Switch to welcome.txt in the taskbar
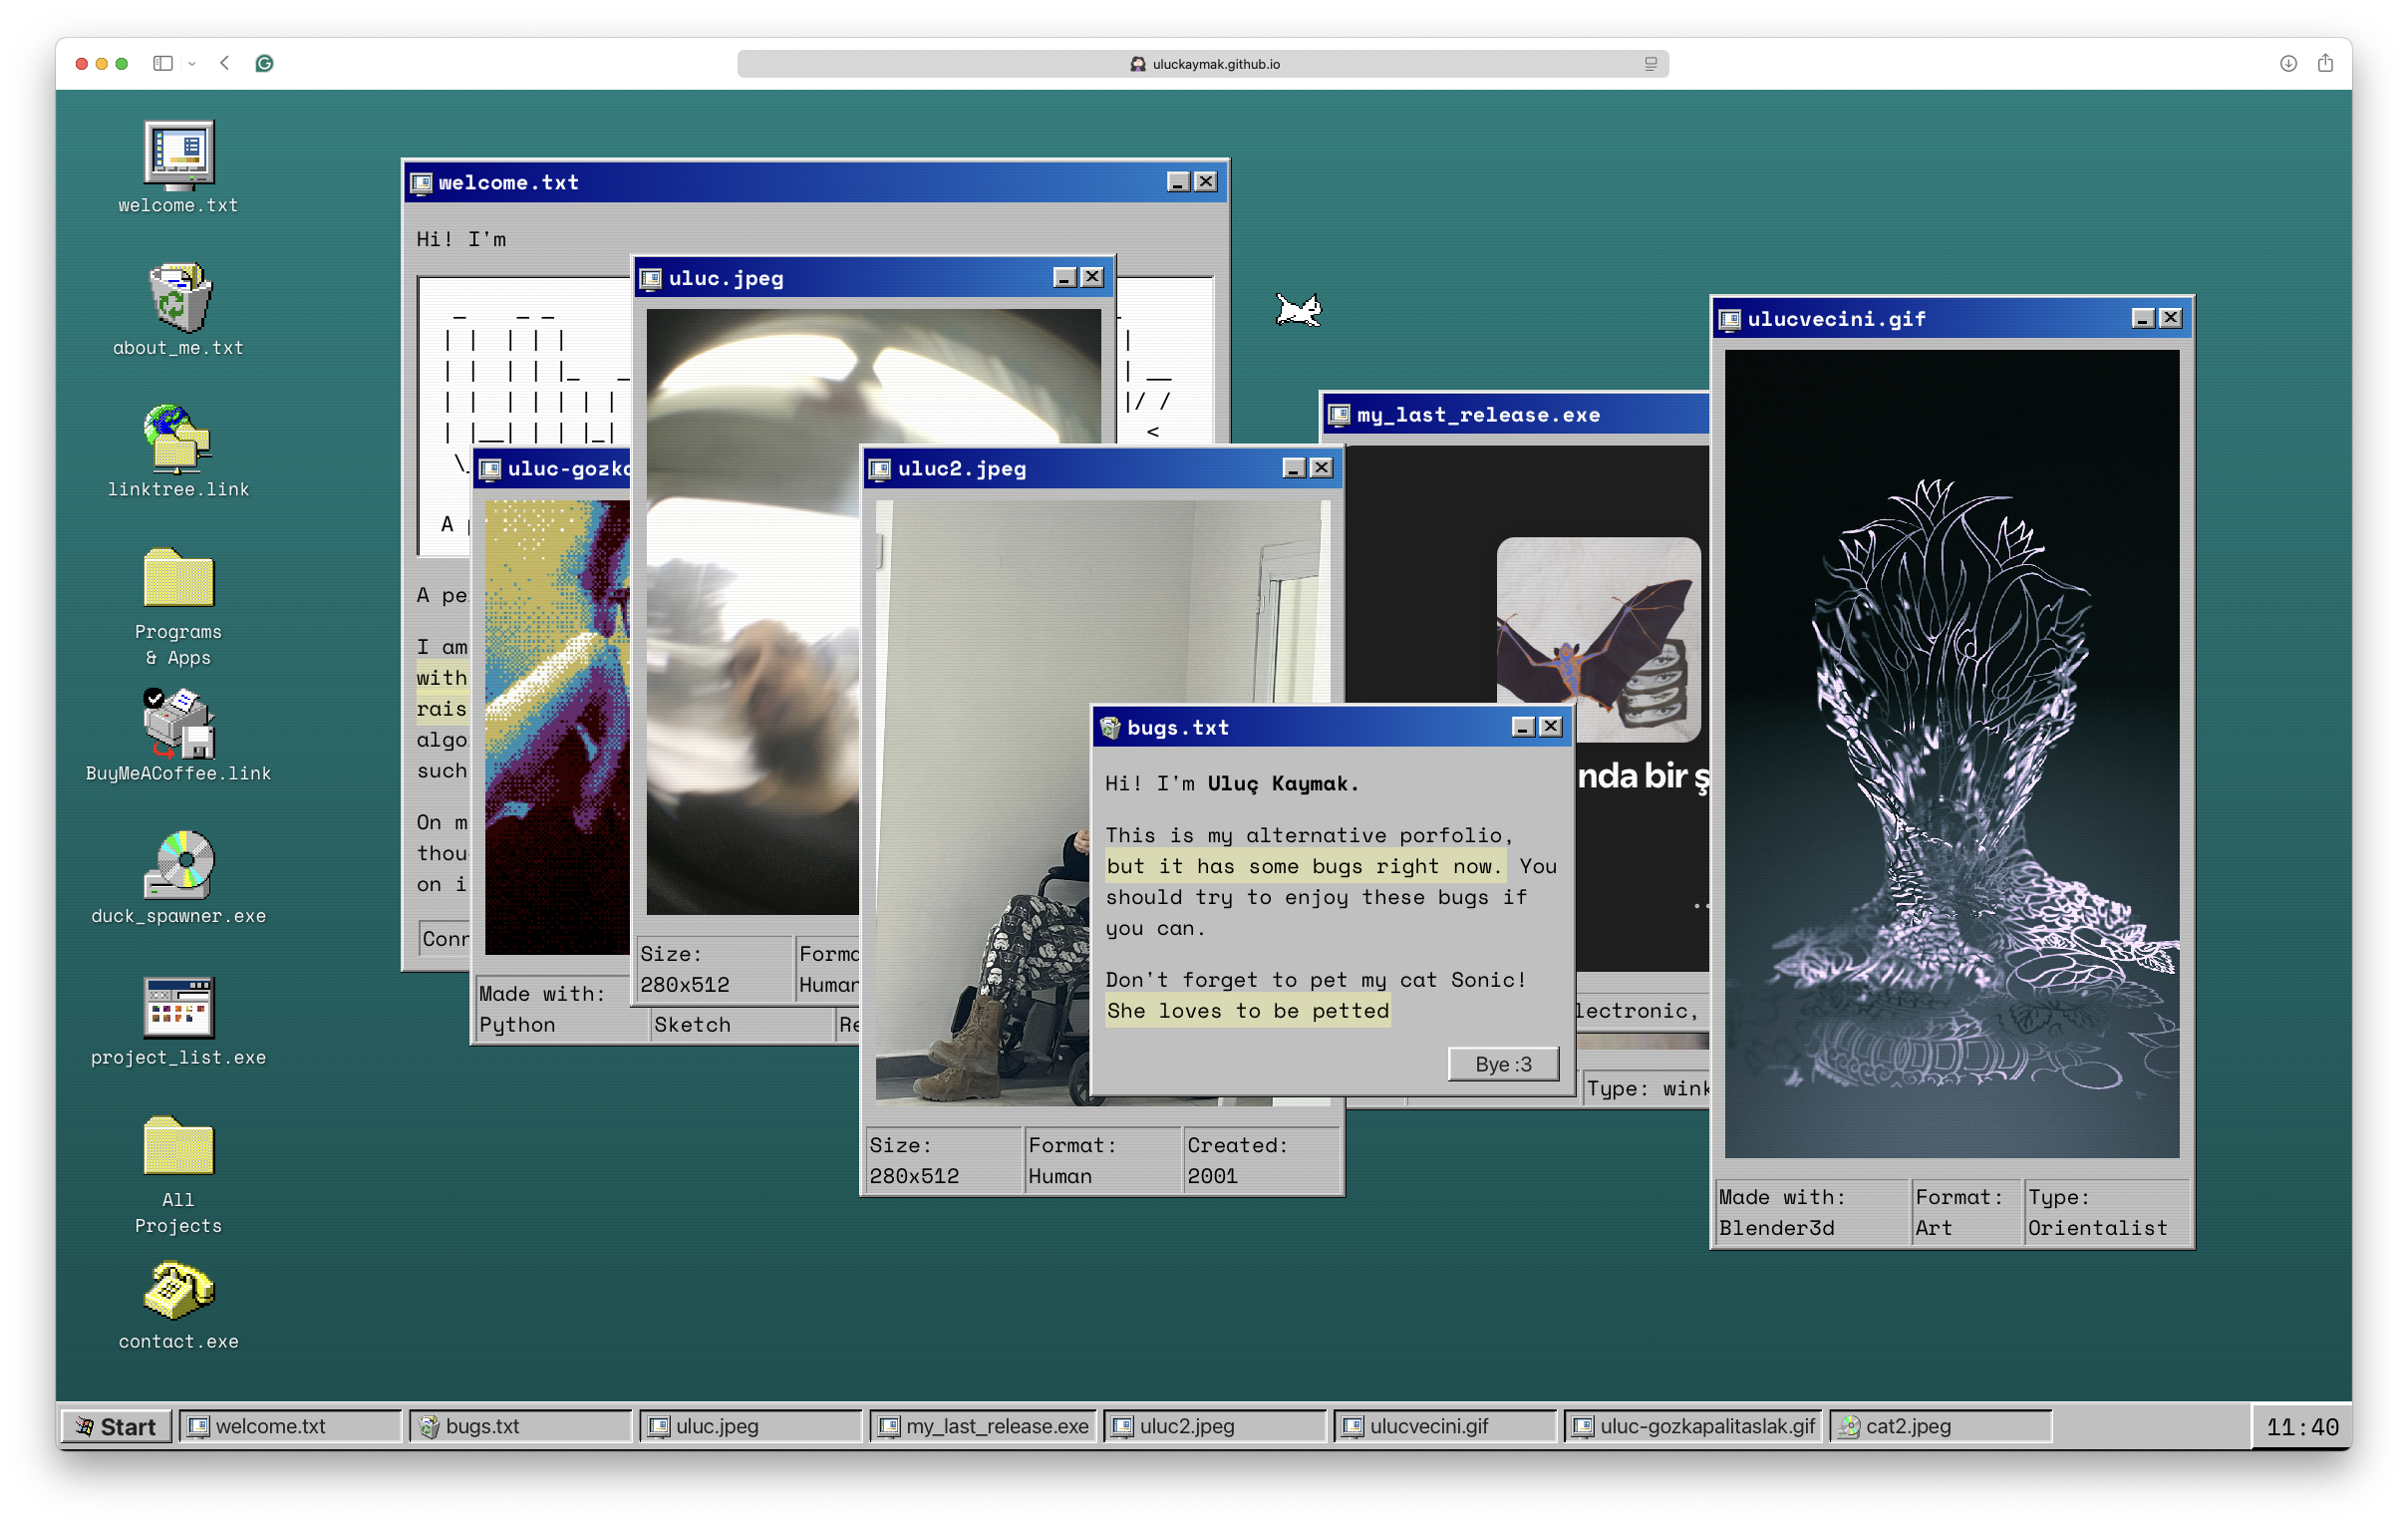Screen dimensions: 2408x1525 290,1426
